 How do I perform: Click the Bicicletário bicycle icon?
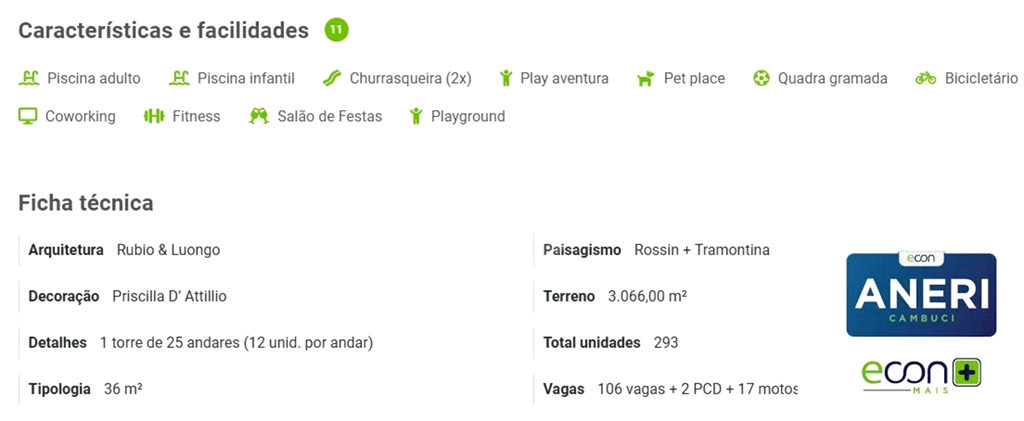pos(926,78)
